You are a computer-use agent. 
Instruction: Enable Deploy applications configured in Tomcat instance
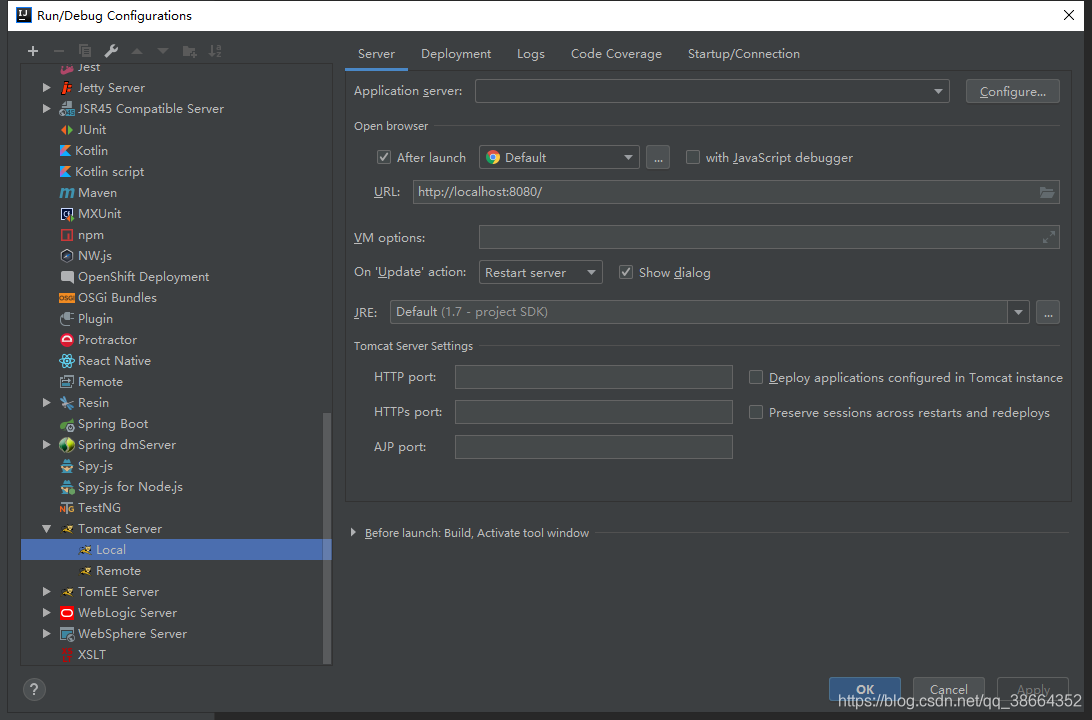[756, 377]
